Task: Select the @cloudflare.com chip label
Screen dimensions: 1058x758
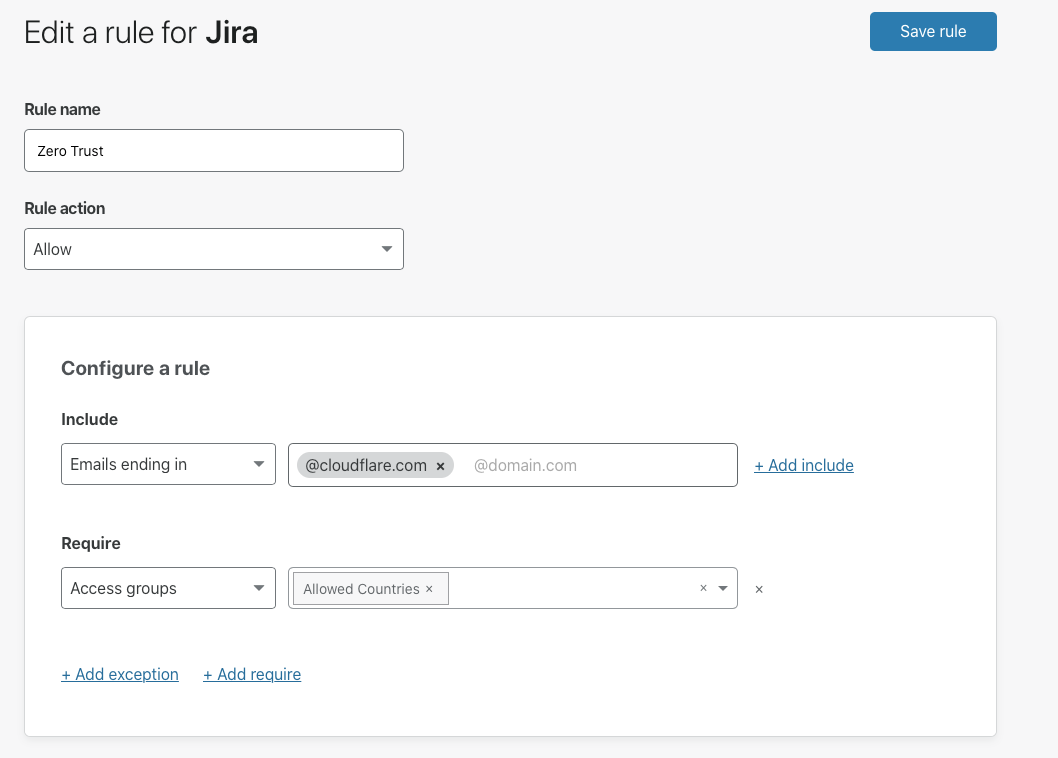Action: pyautogui.click(x=366, y=465)
